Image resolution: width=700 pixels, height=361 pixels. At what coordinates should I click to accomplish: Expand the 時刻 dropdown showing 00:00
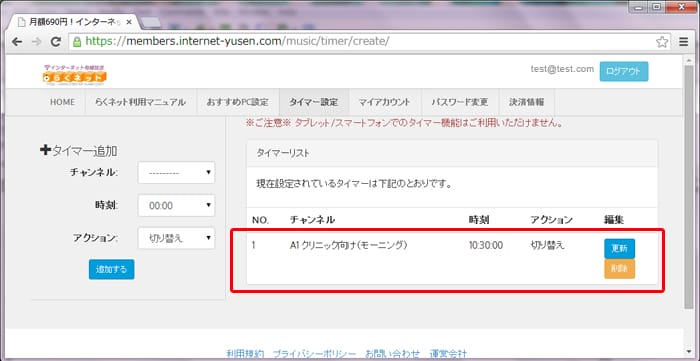pos(176,205)
